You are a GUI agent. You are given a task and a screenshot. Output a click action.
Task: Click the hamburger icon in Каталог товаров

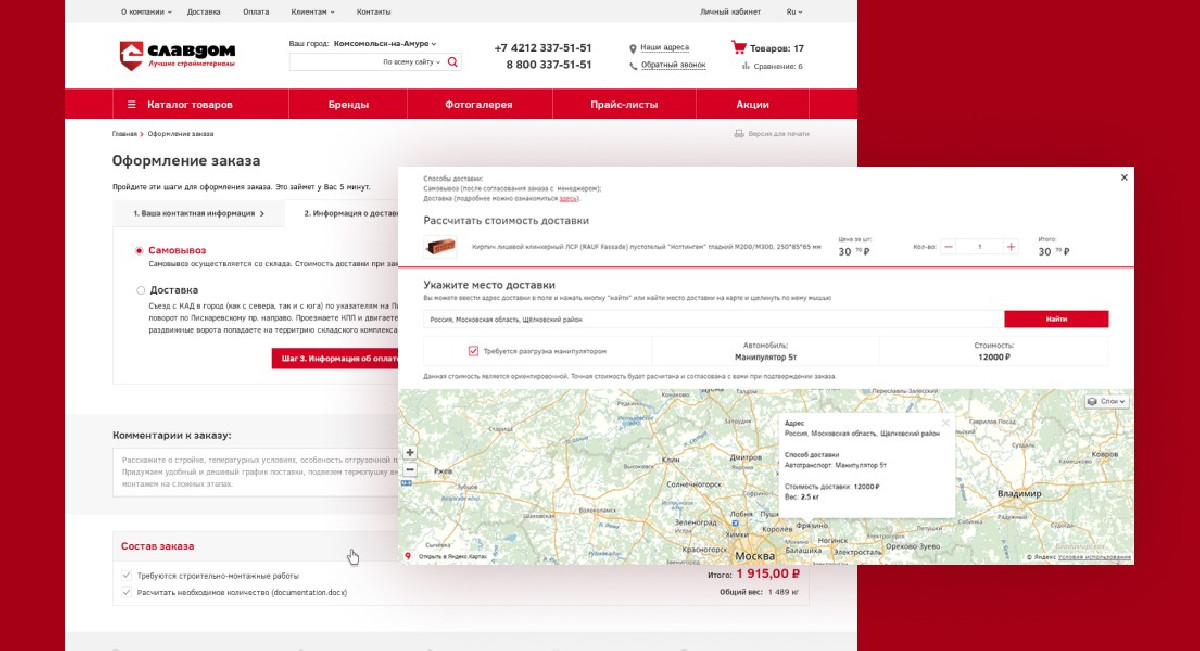coord(131,105)
